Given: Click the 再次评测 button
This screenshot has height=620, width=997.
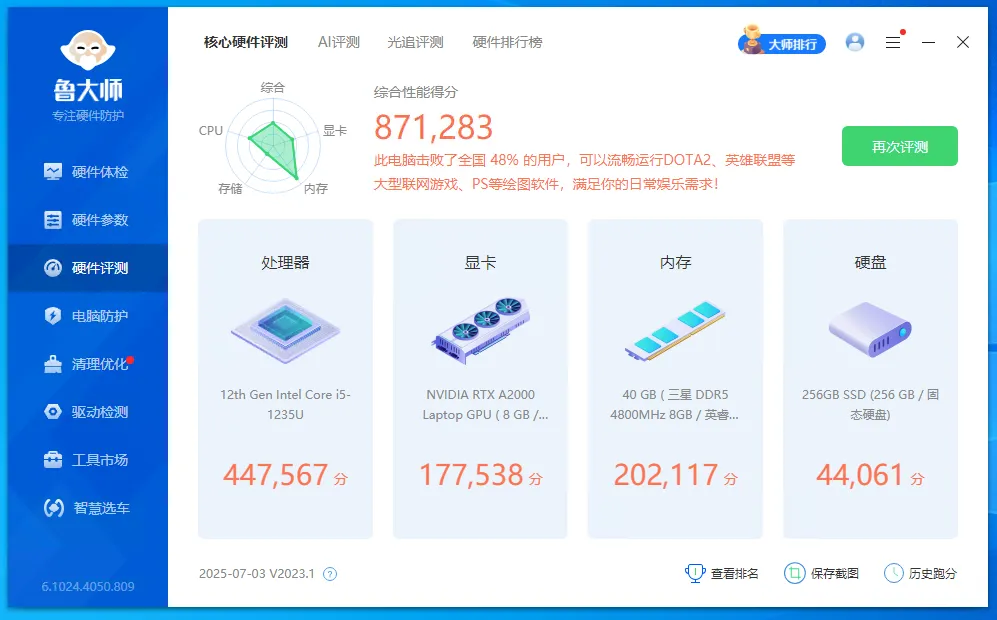Looking at the screenshot, I should (900, 146).
